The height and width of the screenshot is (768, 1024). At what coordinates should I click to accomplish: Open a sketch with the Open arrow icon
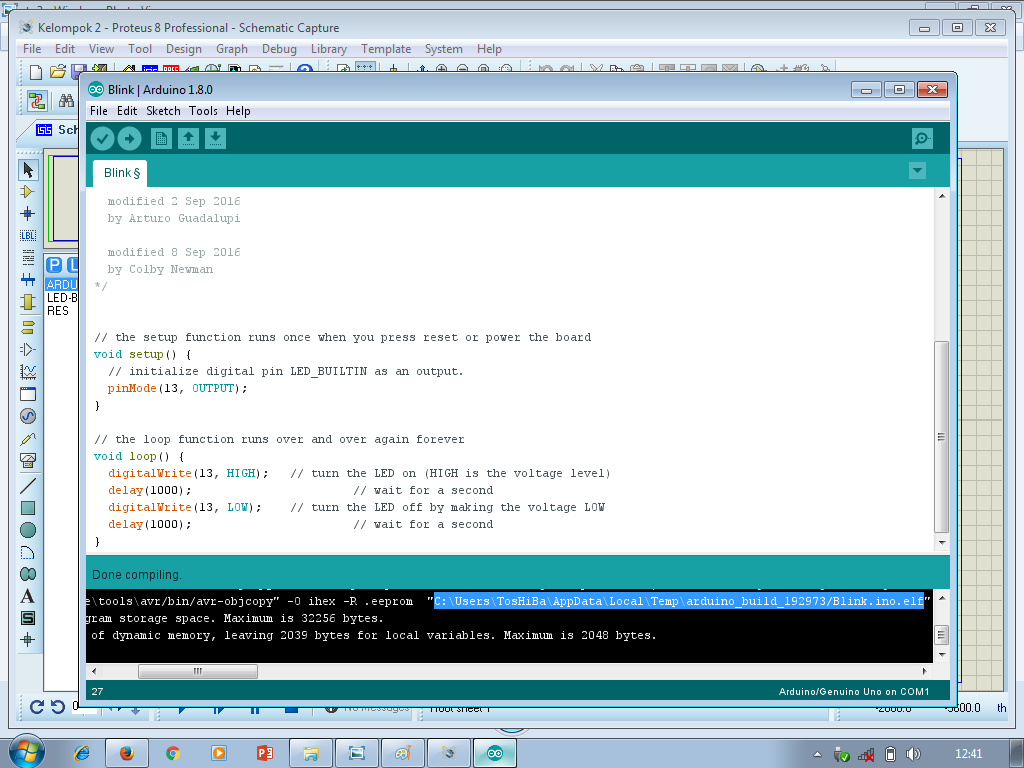pos(189,138)
